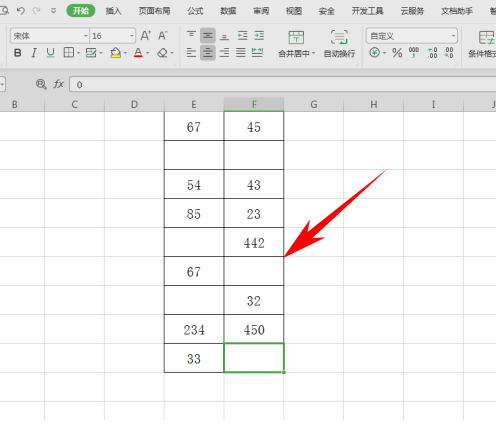Switch to the 插入 ribbon tab
The image size is (496, 424).
click(113, 11)
